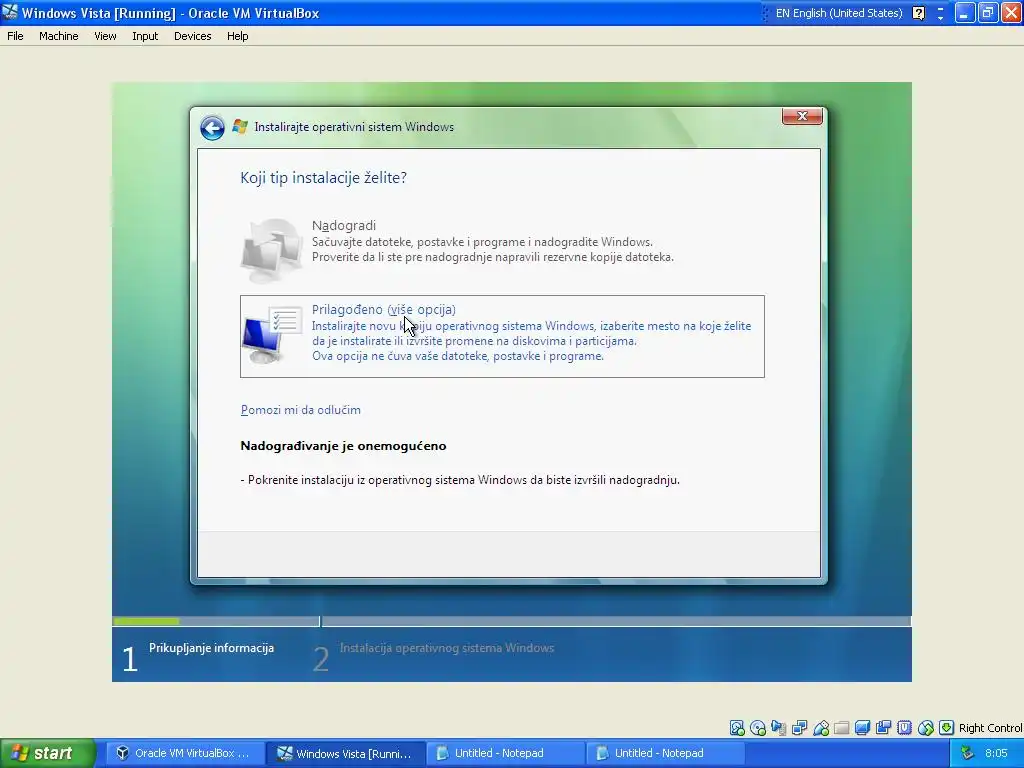Click the 8:05 taskbar clock
Screen dimensions: 1024x768
click(996, 753)
